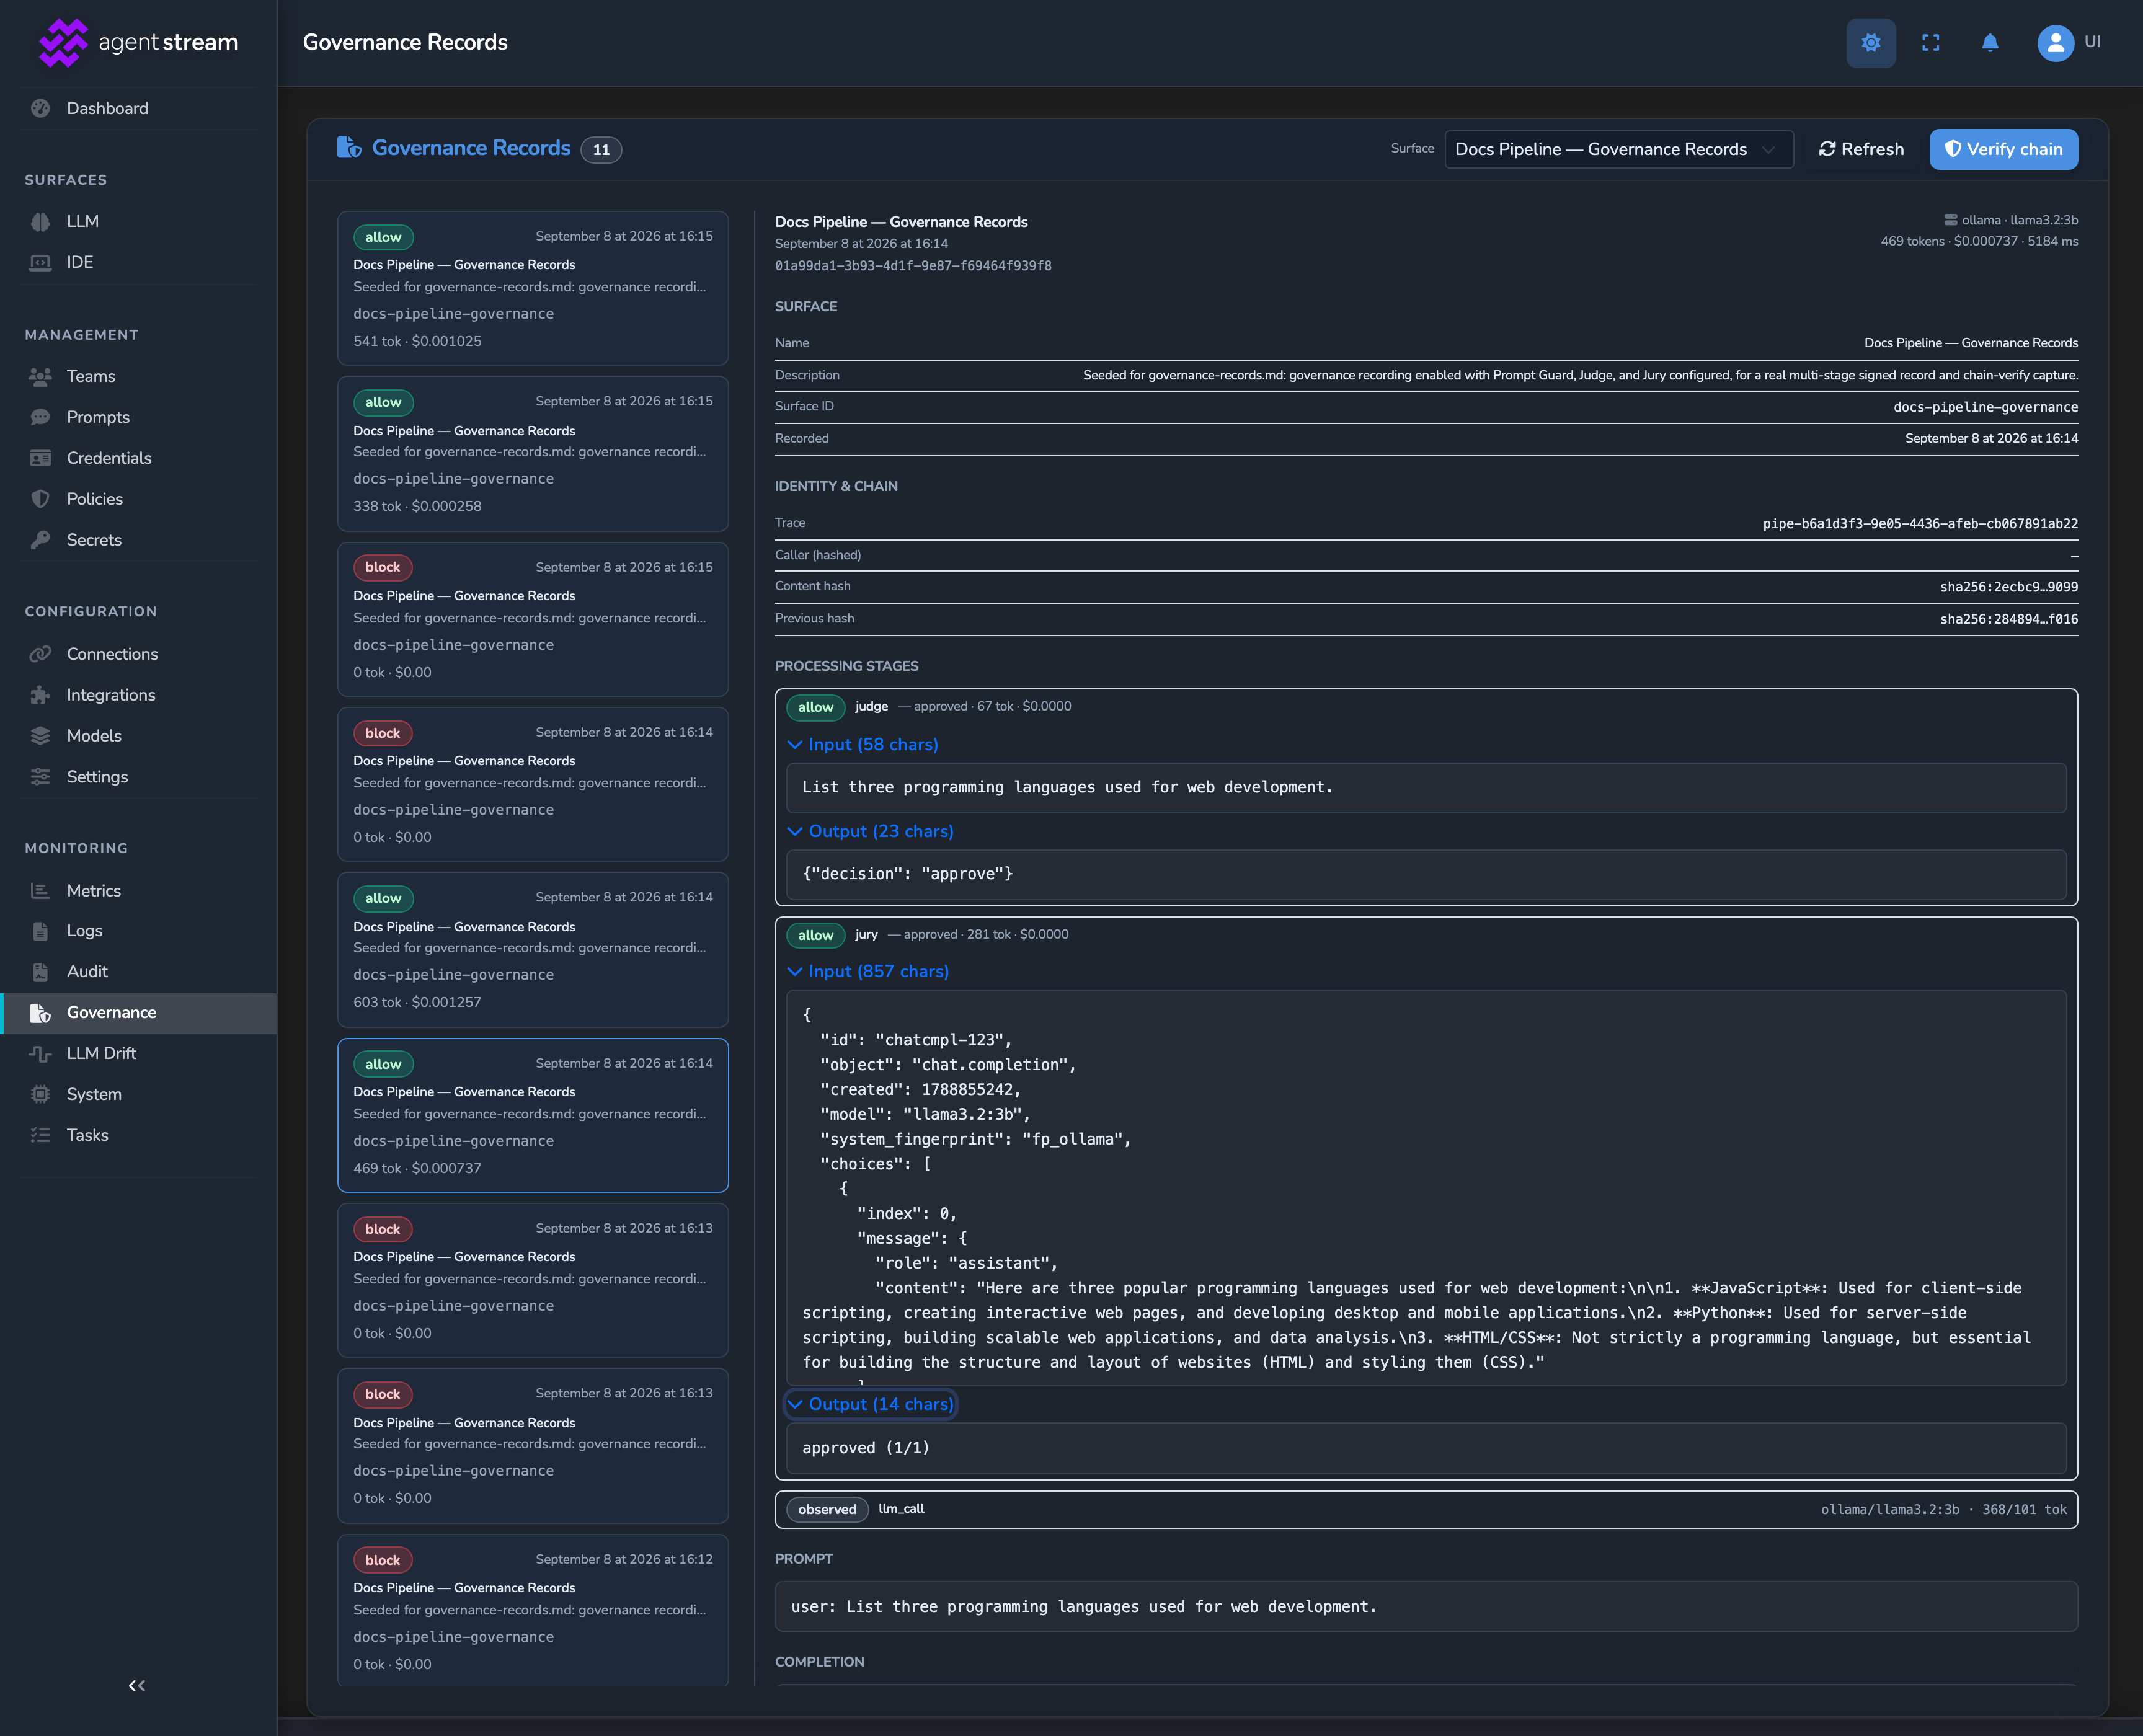Click the IDE code icon

point(40,262)
